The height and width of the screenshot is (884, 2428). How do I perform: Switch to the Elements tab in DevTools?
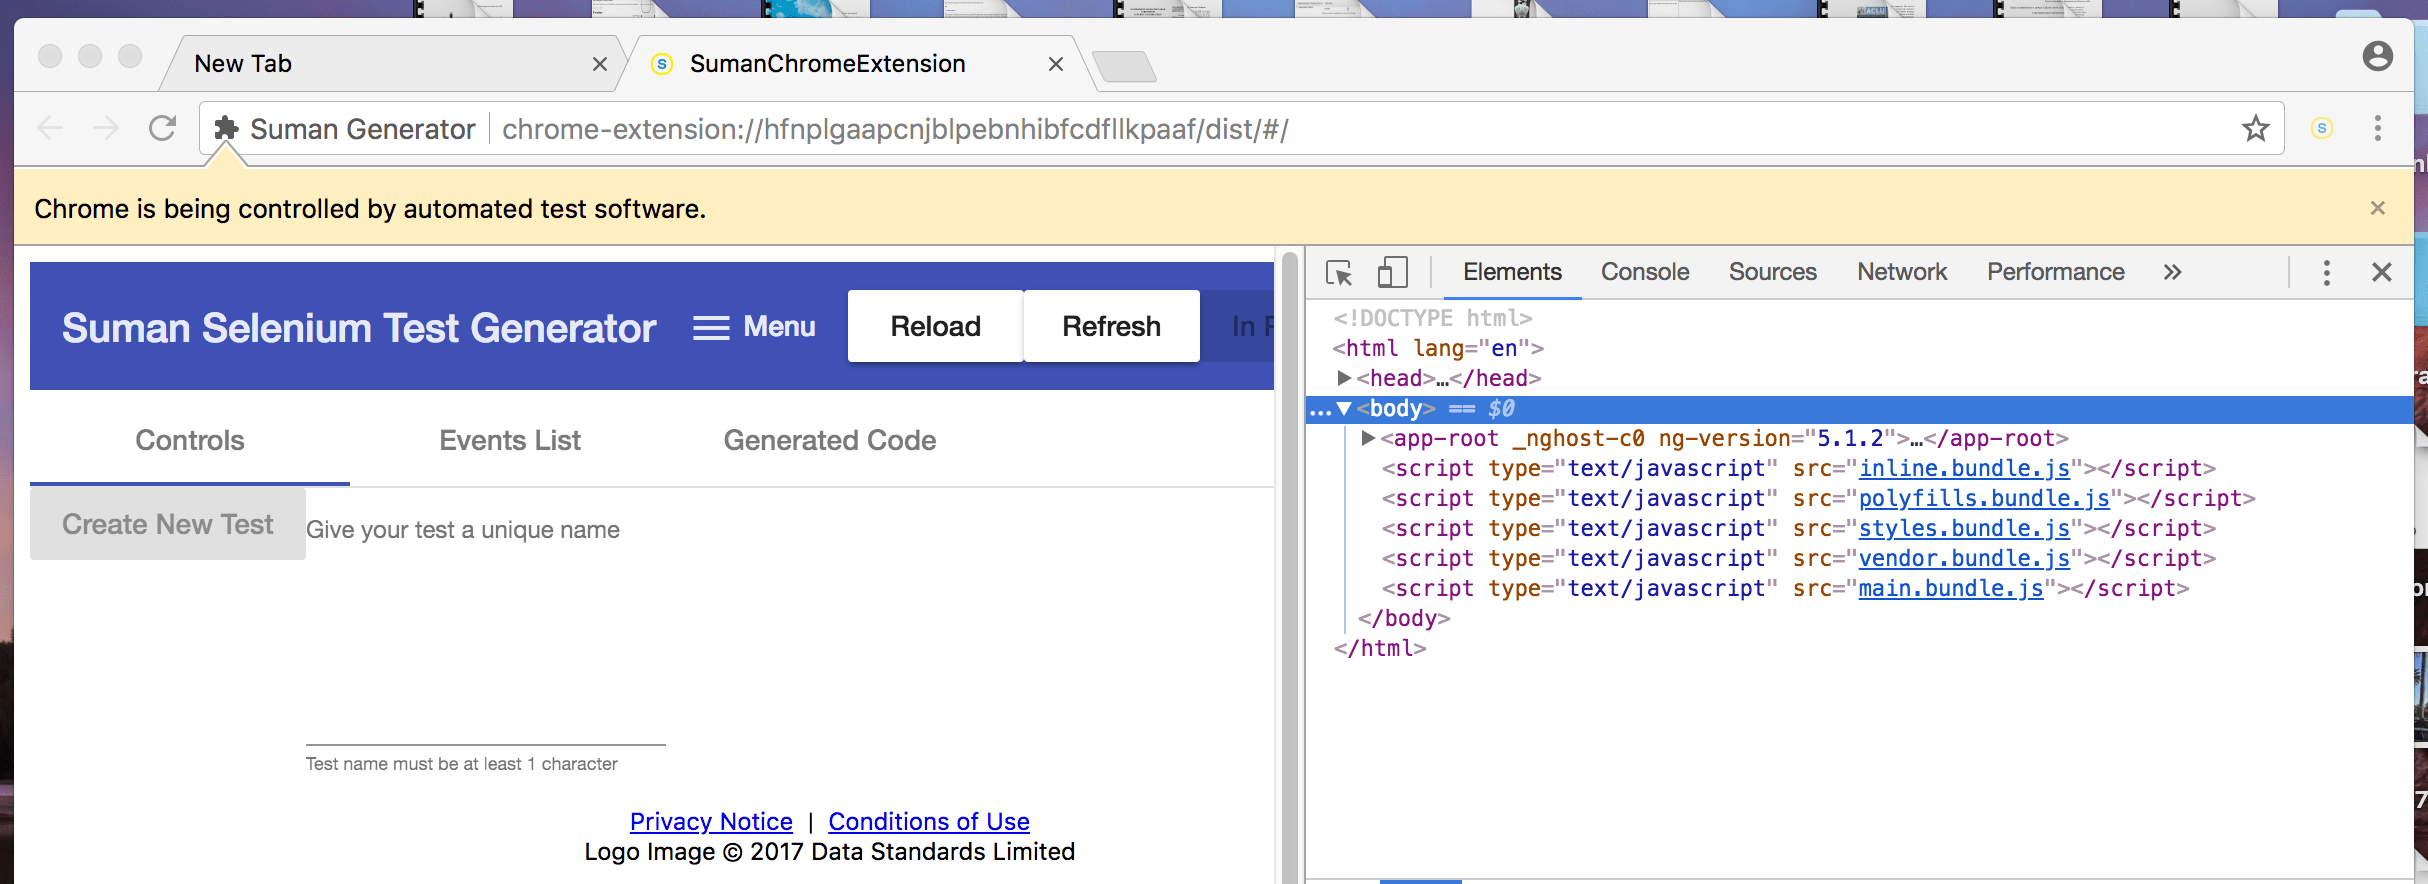click(x=1512, y=272)
